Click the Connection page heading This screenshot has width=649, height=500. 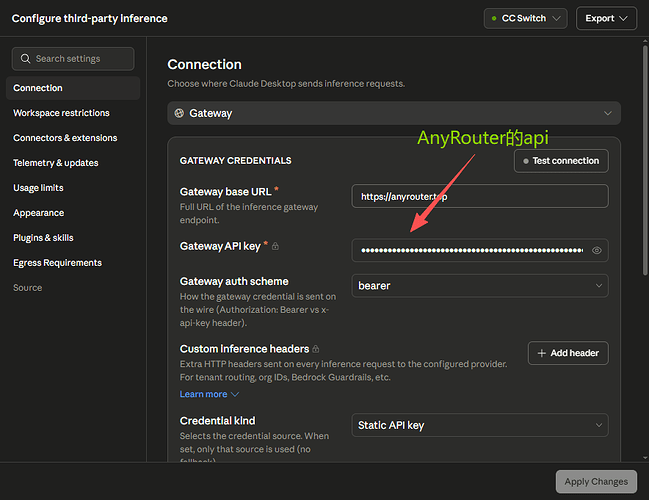pos(204,65)
